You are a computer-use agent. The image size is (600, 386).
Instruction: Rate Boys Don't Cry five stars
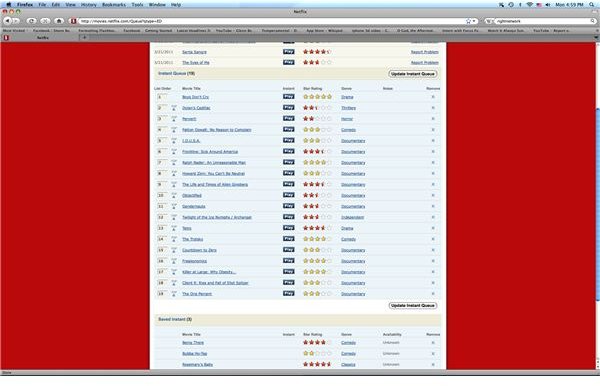(329, 97)
